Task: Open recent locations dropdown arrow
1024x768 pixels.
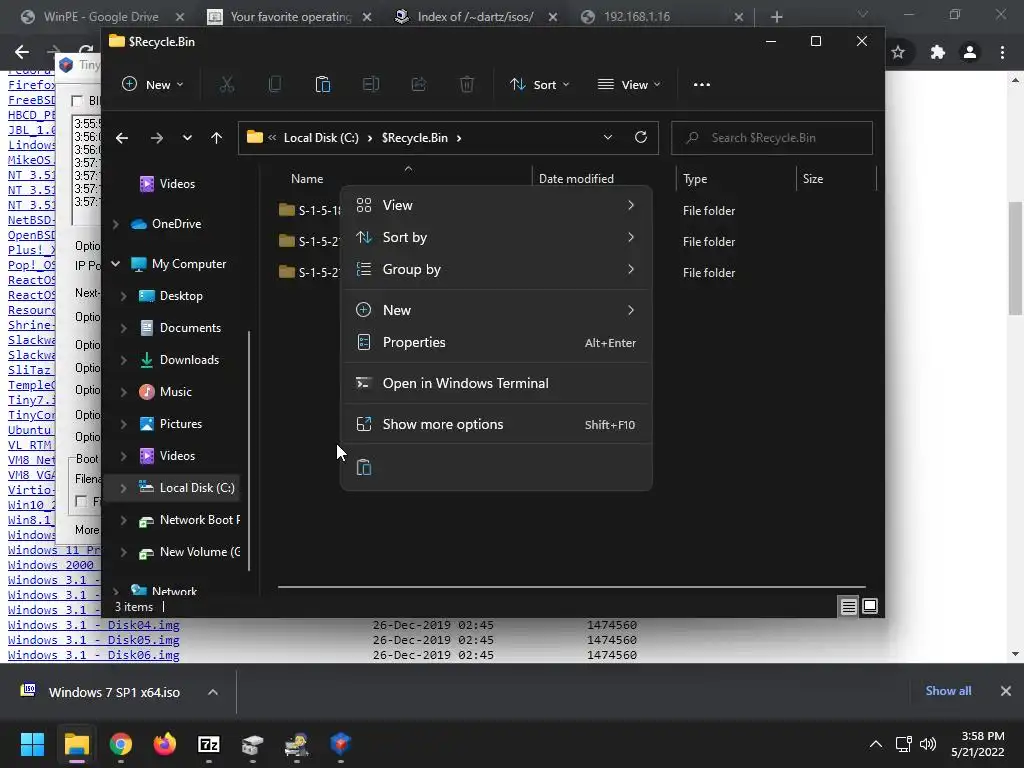Action: [187, 138]
